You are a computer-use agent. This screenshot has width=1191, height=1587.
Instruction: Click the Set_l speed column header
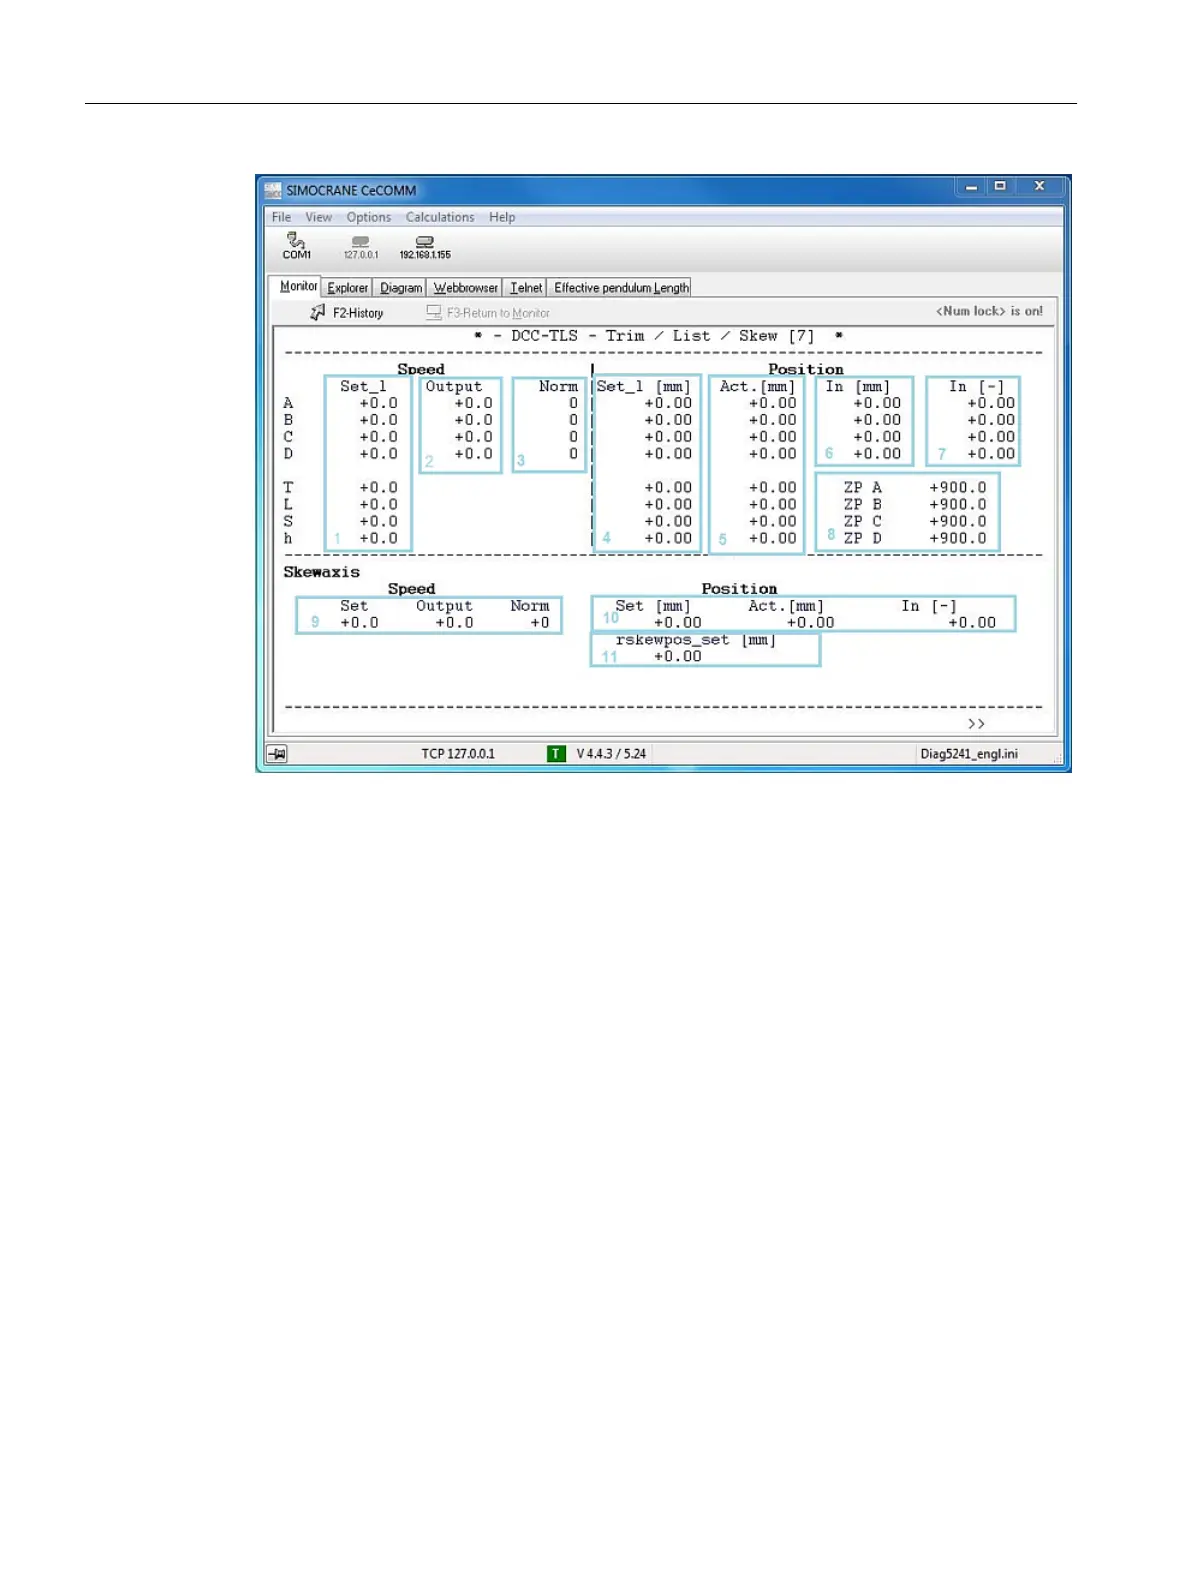tap(363, 387)
